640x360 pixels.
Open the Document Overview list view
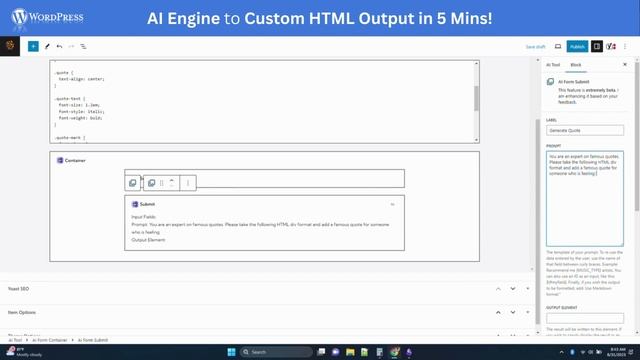pyautogui.click(x=83, y=47)
